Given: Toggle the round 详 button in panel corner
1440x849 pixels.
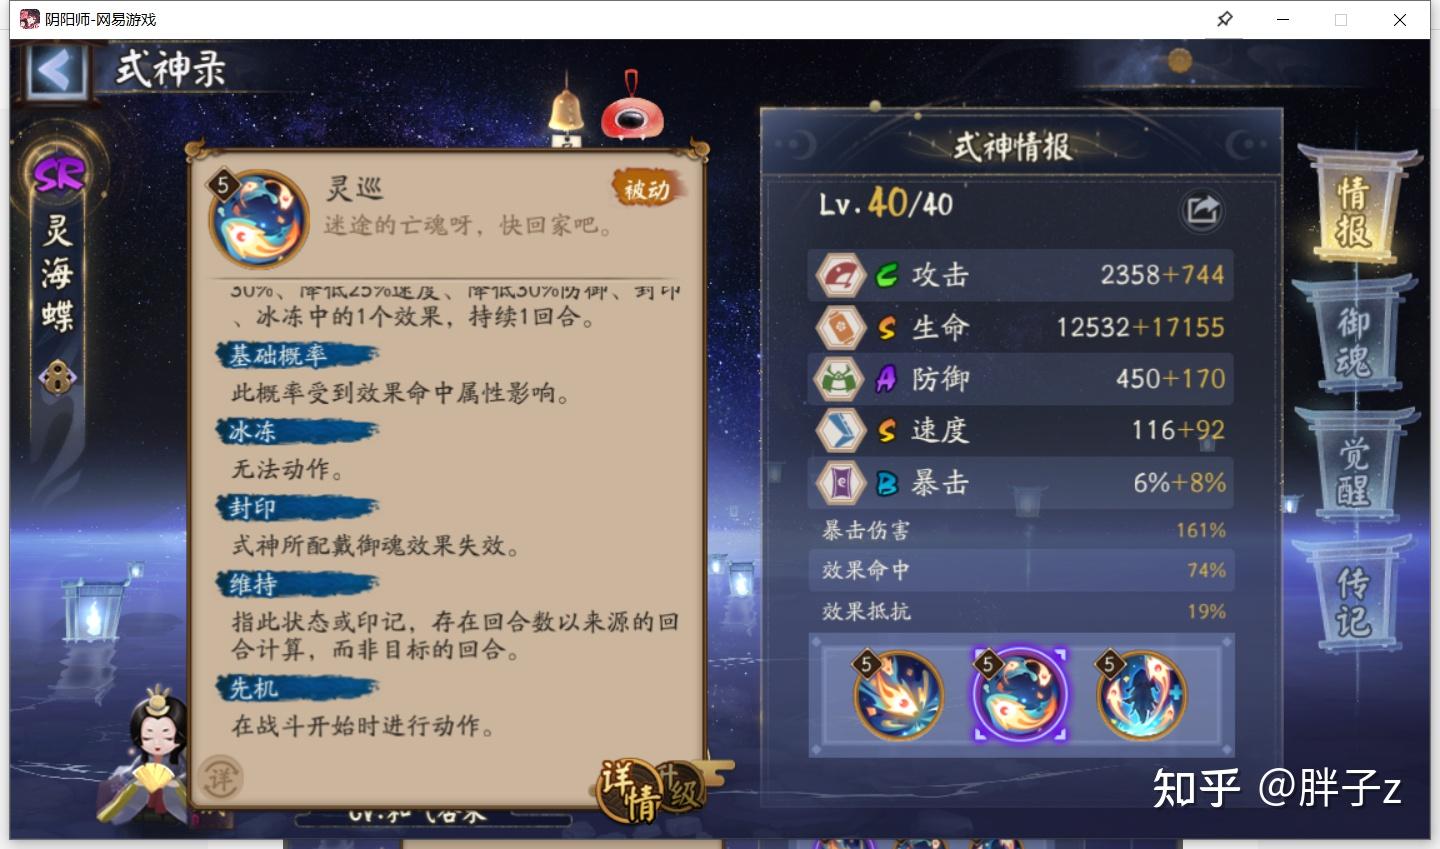Looking at the screenshot, I should point(220,779).
